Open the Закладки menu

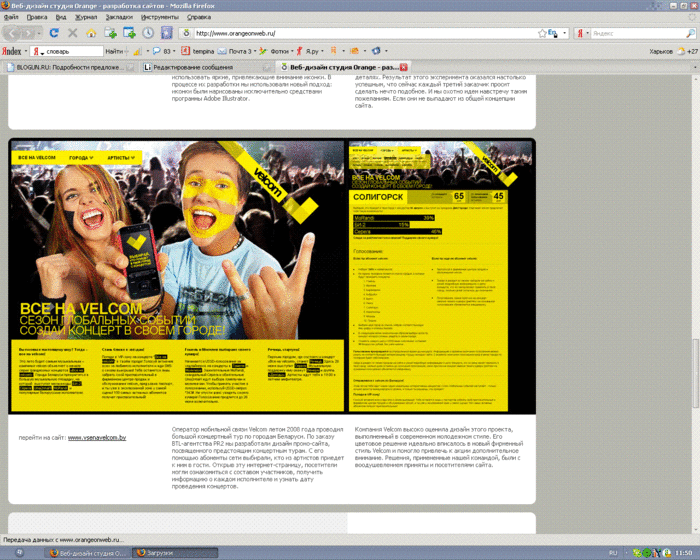point(119,17)
